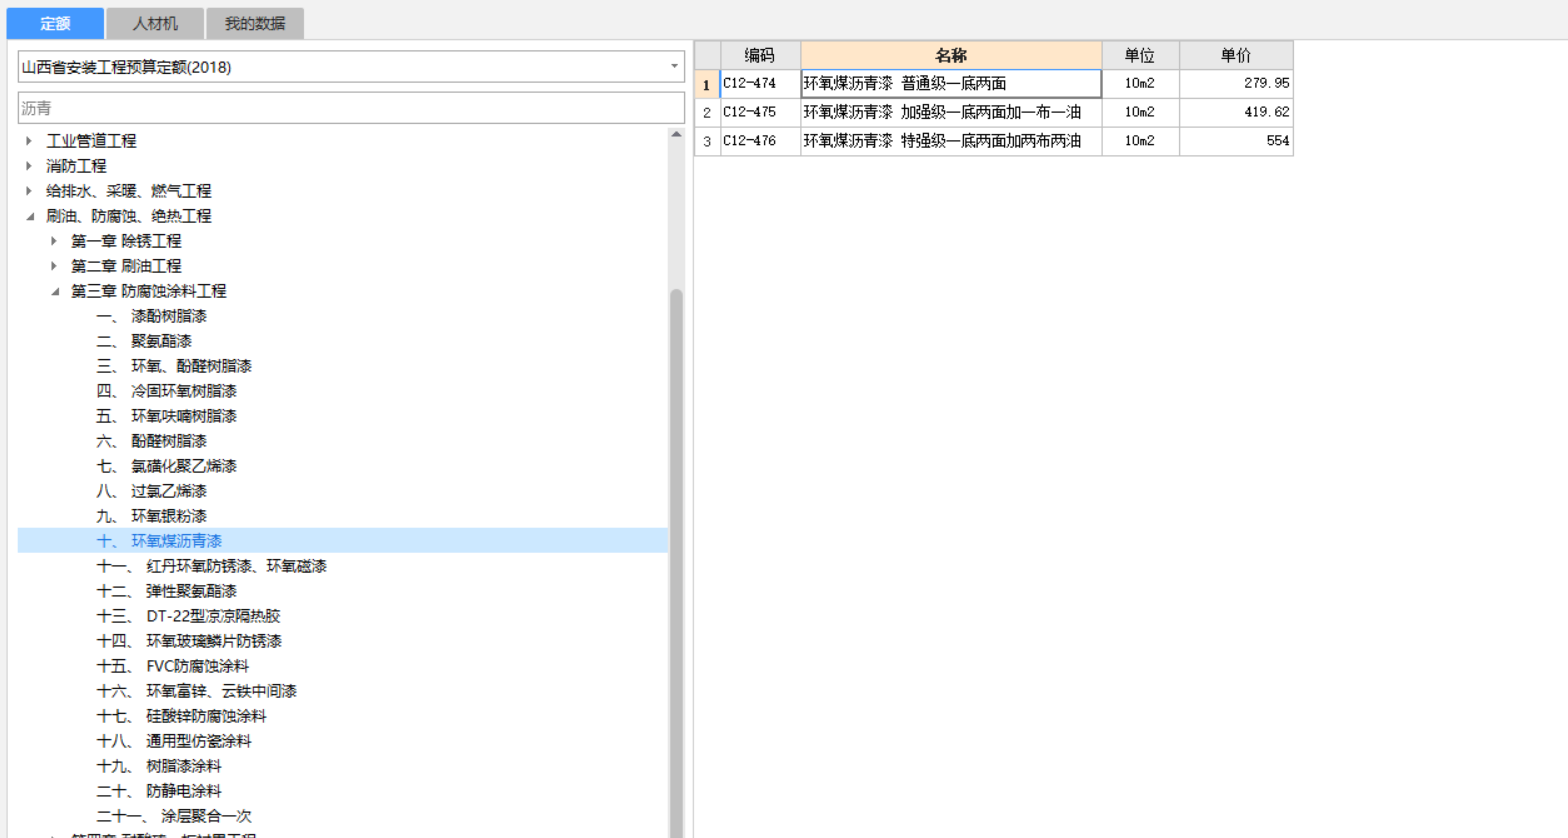Select 四、冷固环氧树脂漆 item
Image resolution: width=1568 pixels, height=838 pixels.
[167, 391]
